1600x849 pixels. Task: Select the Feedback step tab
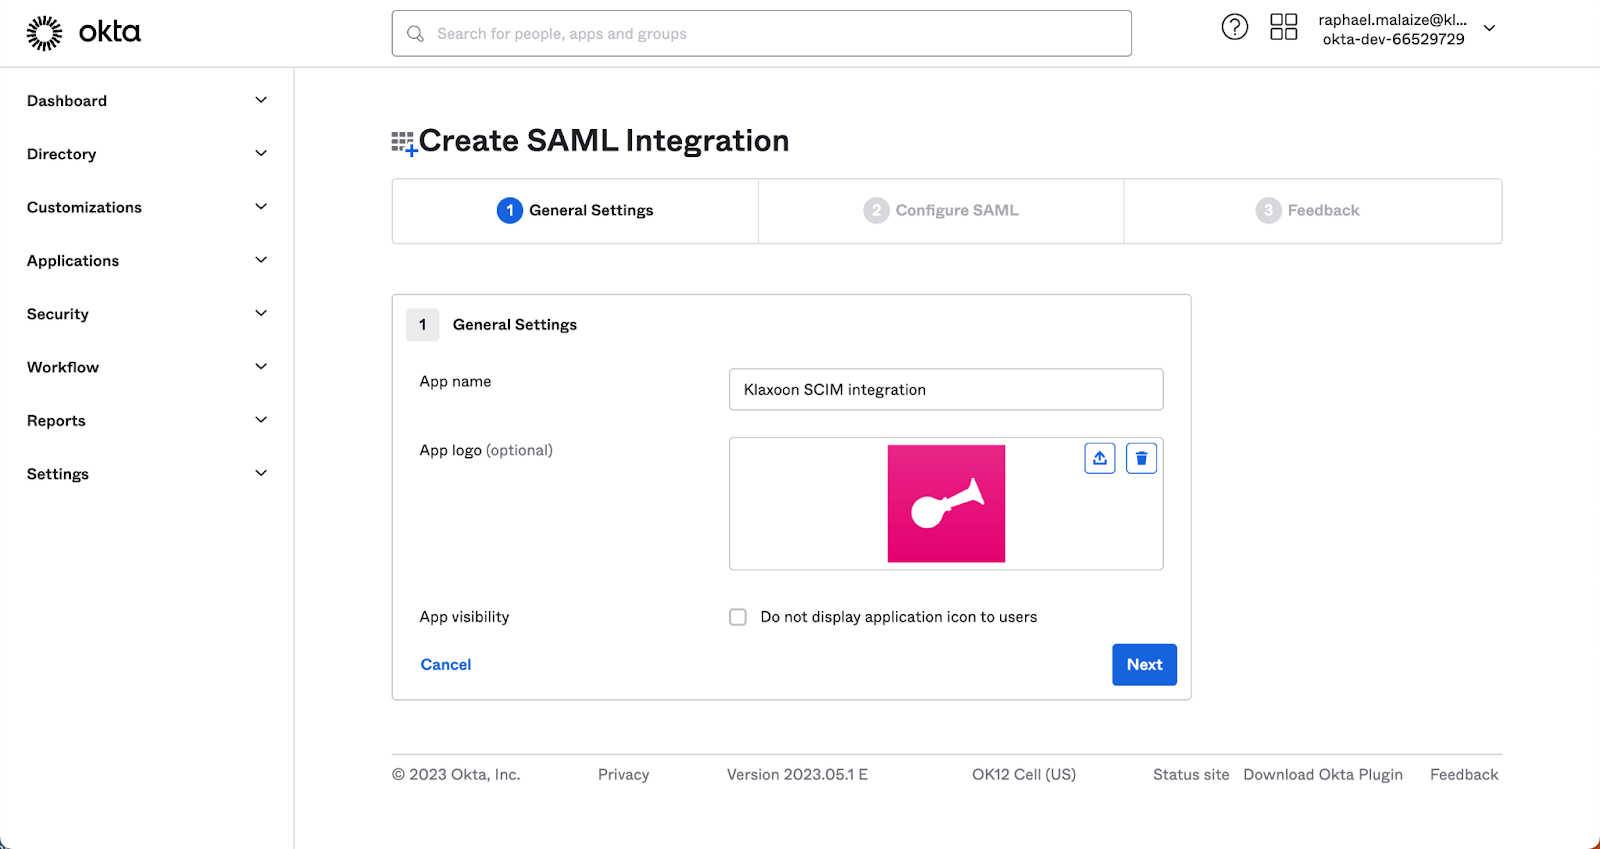1308,210
